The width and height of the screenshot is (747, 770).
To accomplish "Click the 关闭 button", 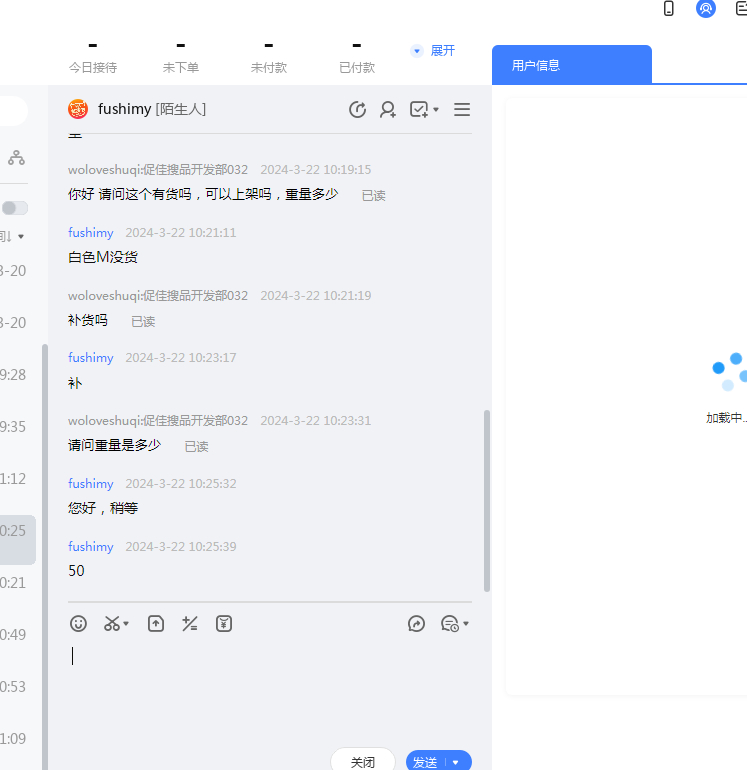I will pos(363,762).
